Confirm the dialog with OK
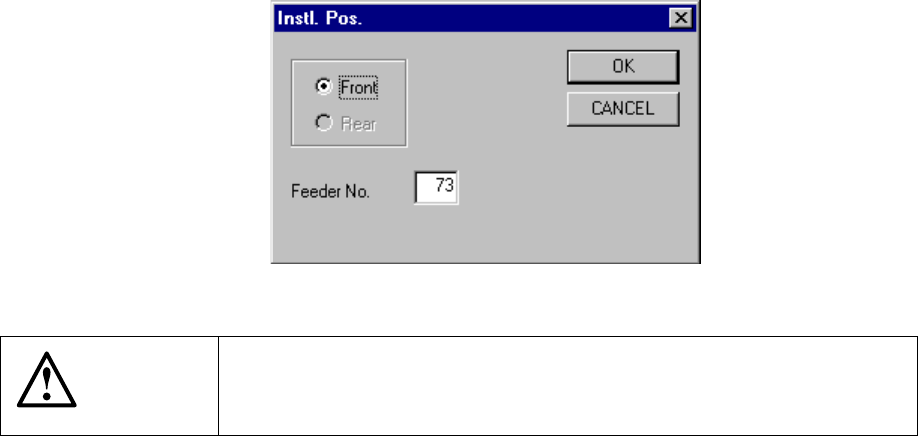918x436 pixels. coord(623,66)
